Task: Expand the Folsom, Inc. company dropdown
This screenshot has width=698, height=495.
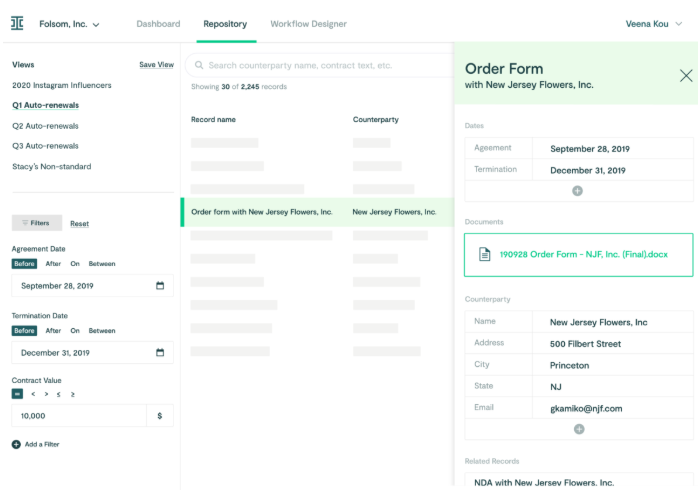Action: coord(68,24)
